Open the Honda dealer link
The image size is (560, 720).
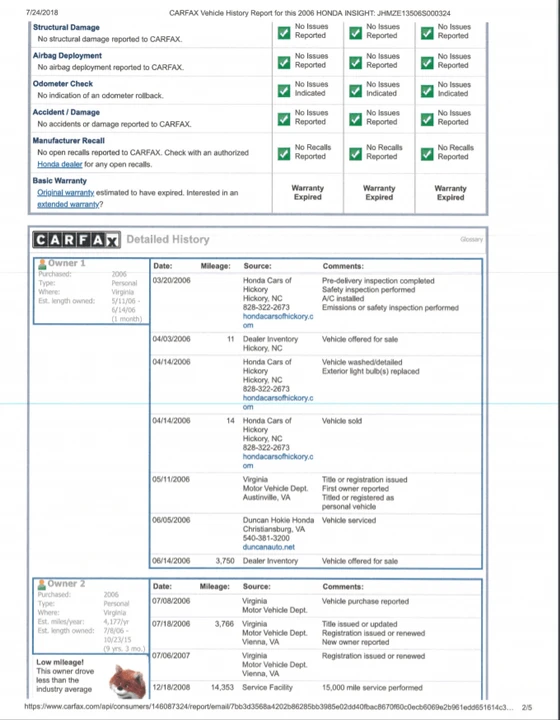pyautogui.click(x=60, y=164)
